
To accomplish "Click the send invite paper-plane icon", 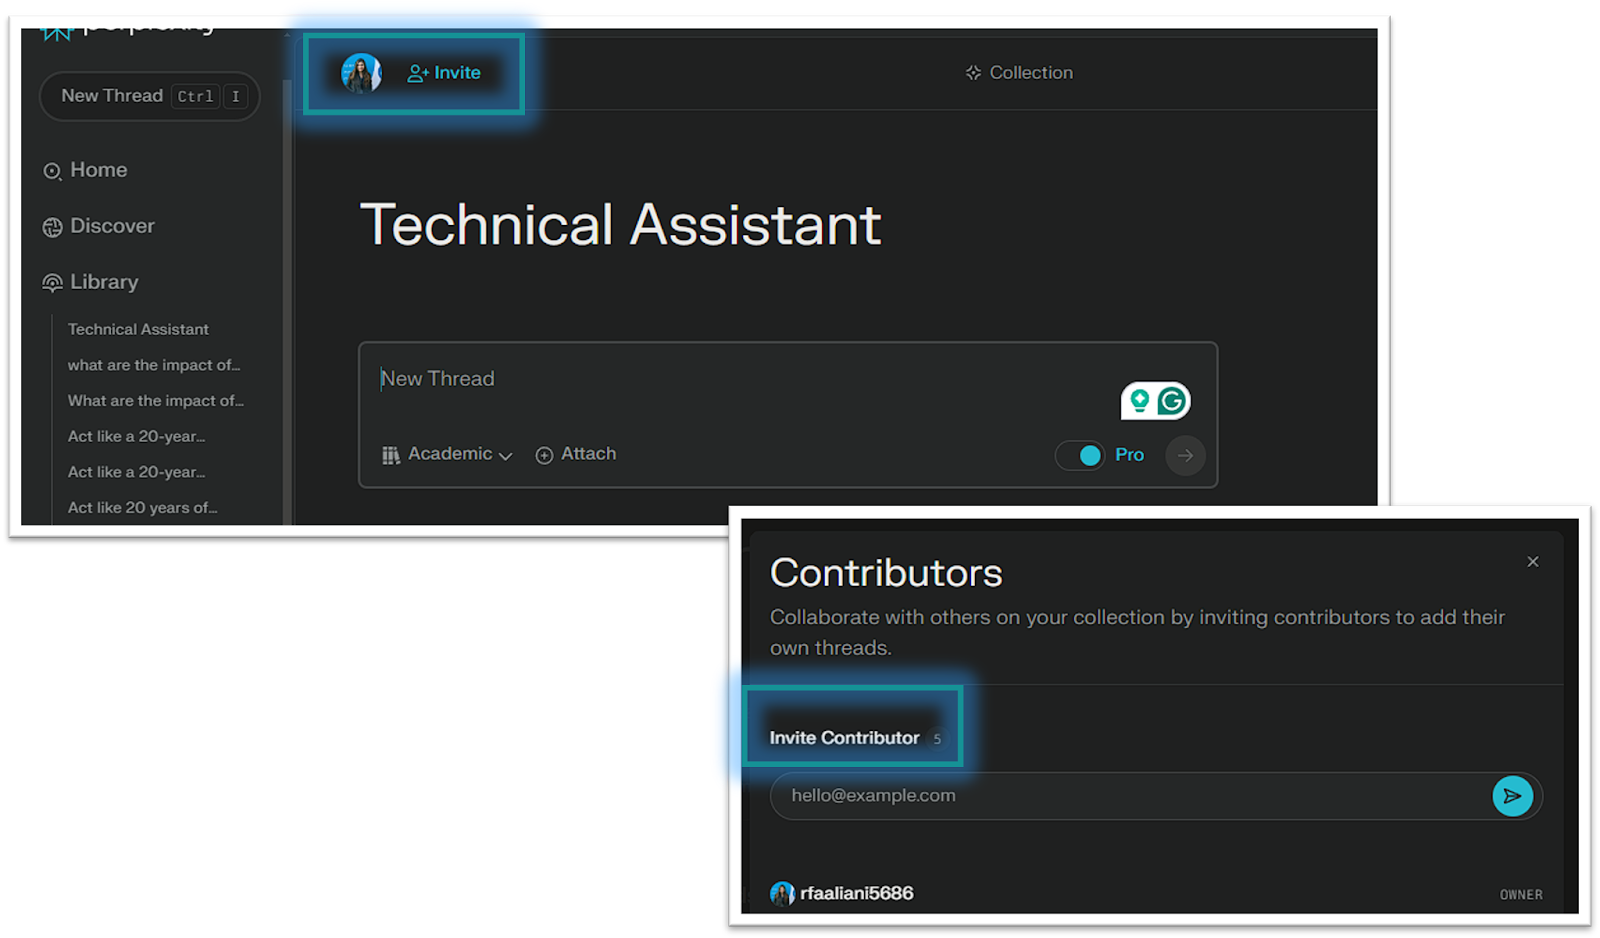I will tap(1512, 796).
